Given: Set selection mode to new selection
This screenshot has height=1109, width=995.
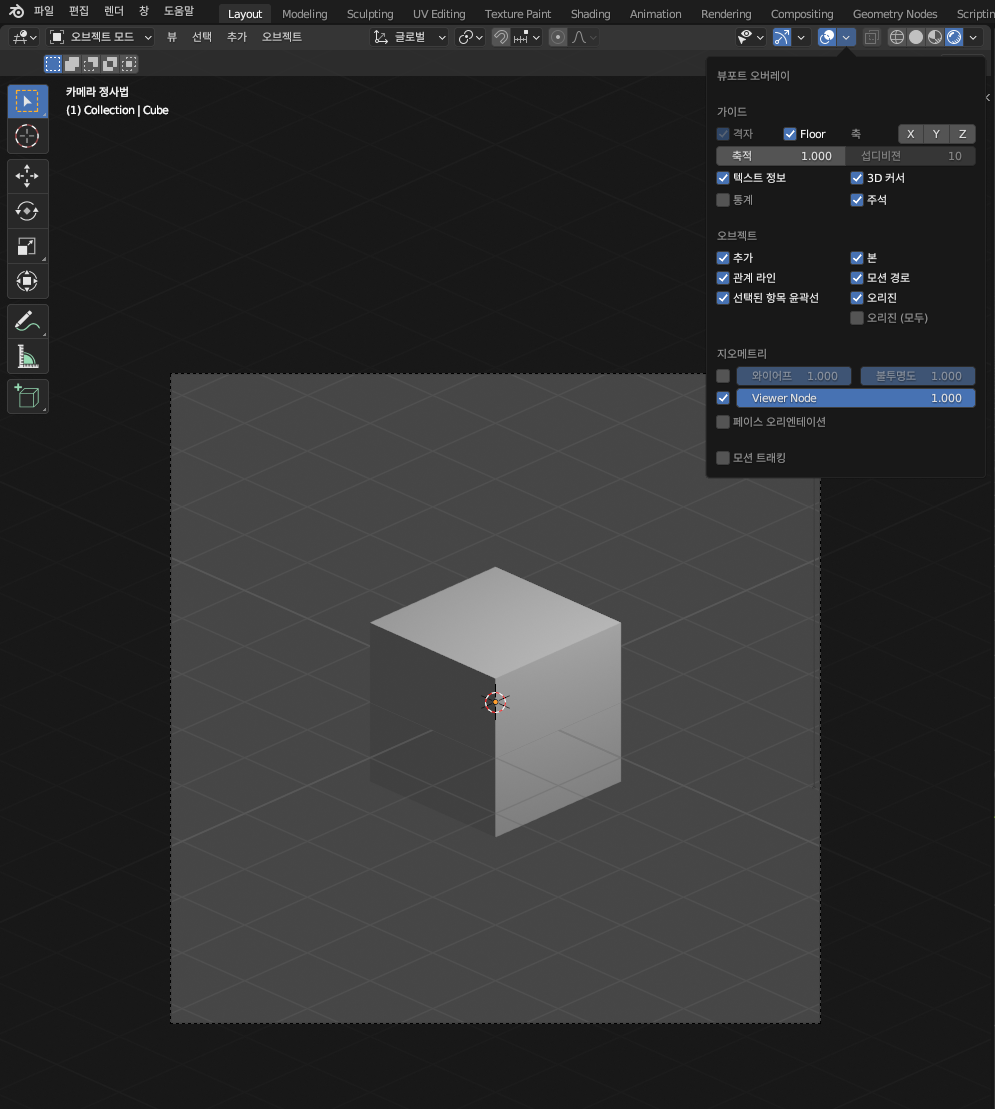Looking at the screenshot, I should [x=53, y=64].
